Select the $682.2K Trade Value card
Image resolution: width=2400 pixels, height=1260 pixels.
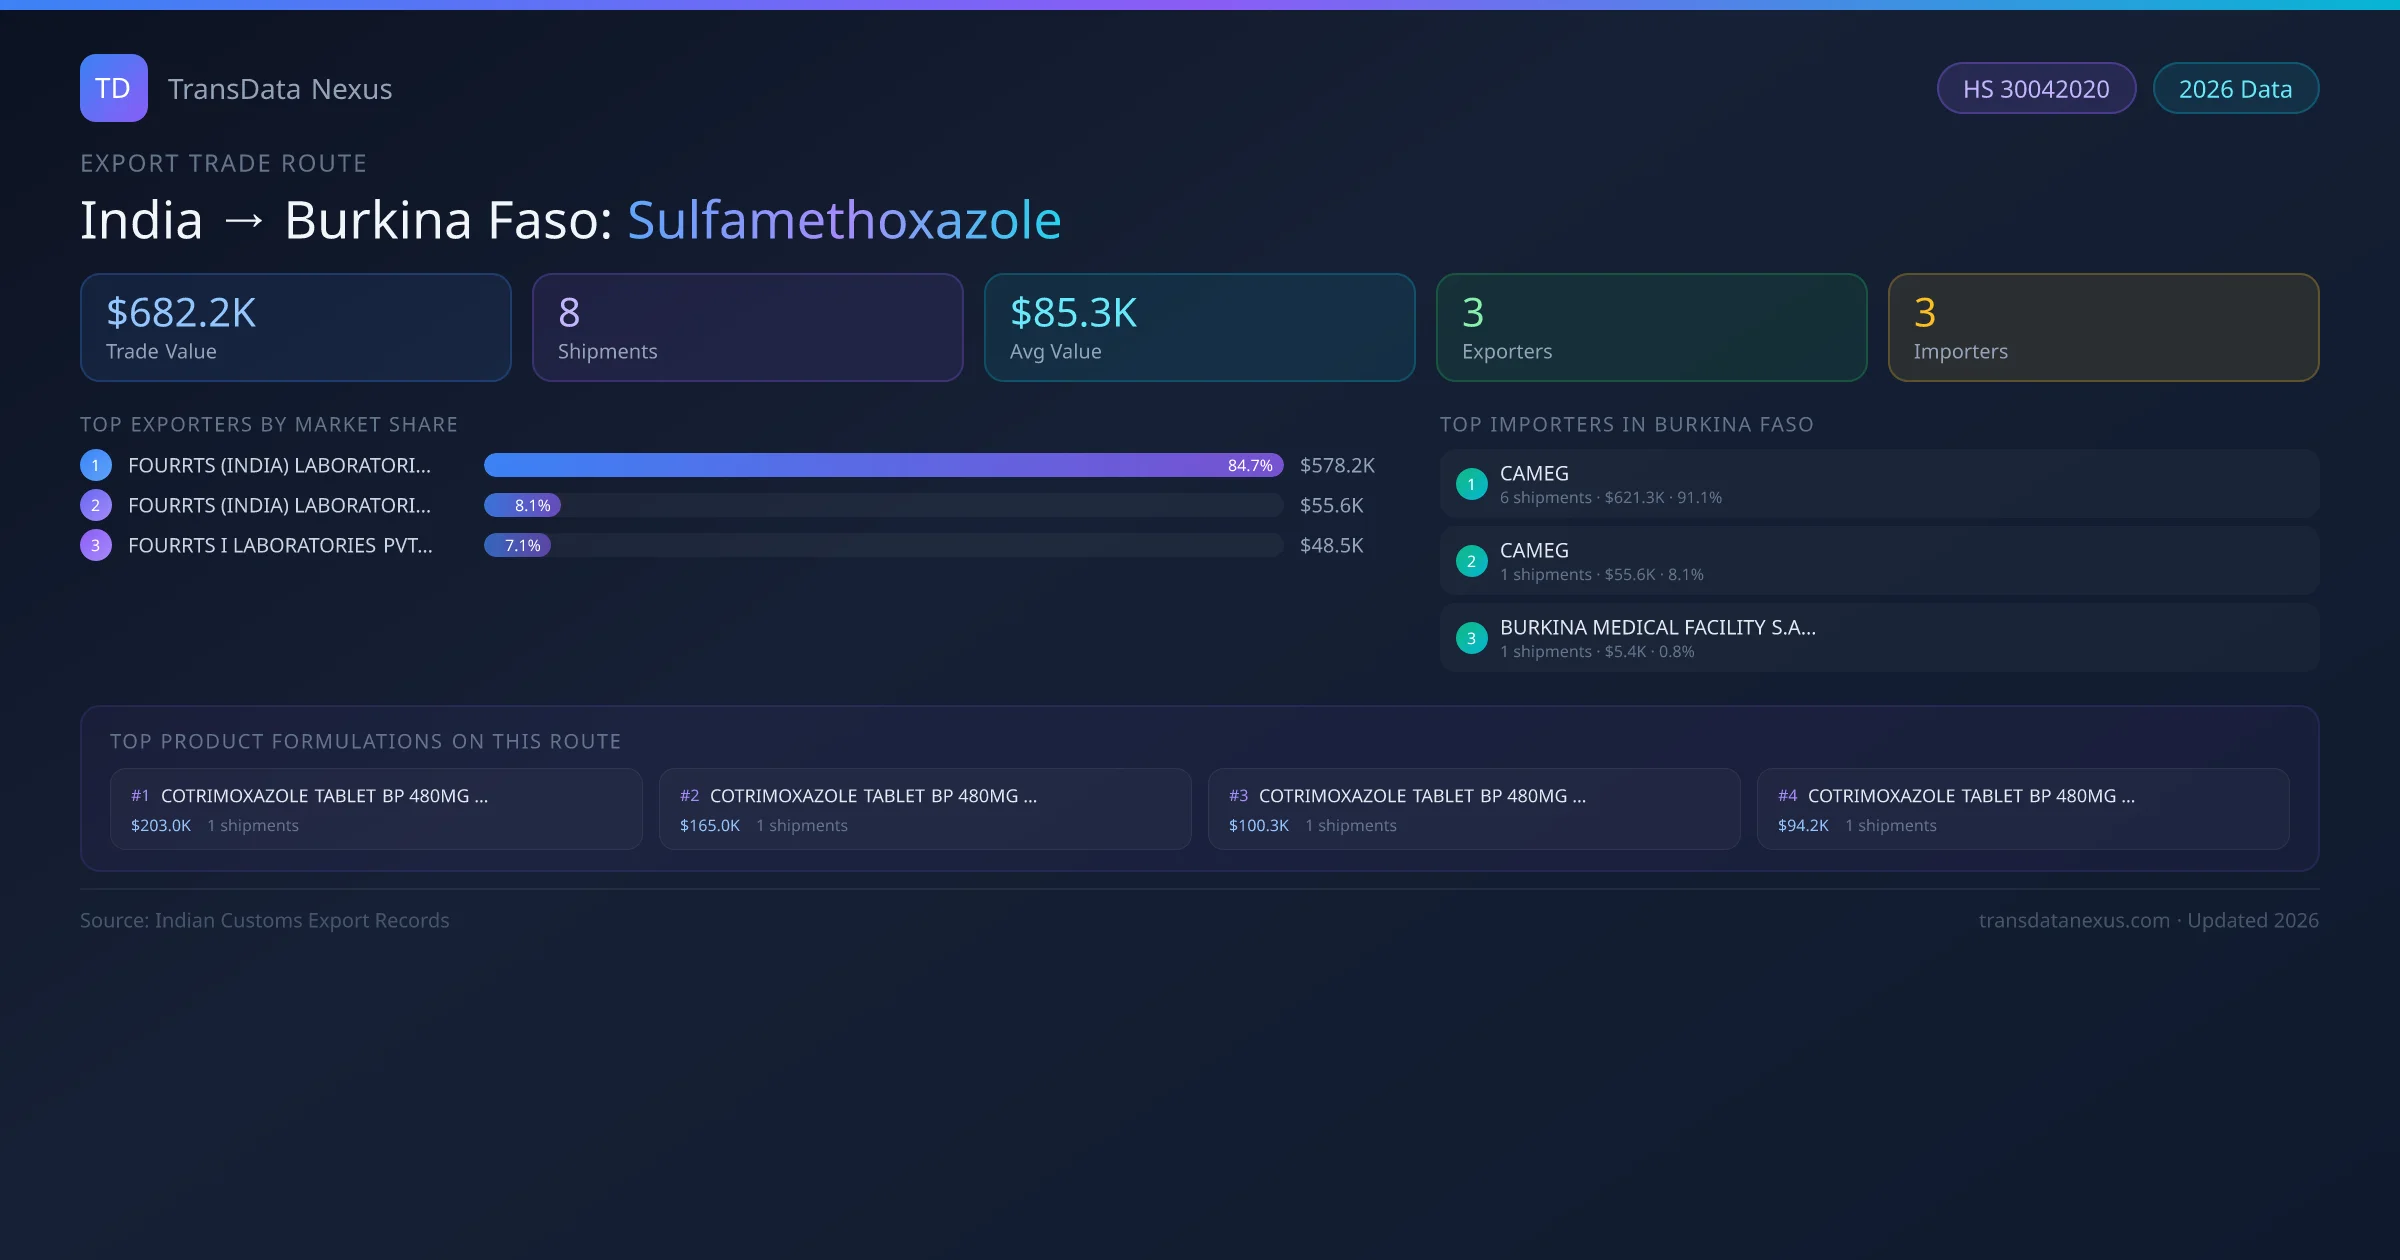pyautogui.click(x=295, y=327)
